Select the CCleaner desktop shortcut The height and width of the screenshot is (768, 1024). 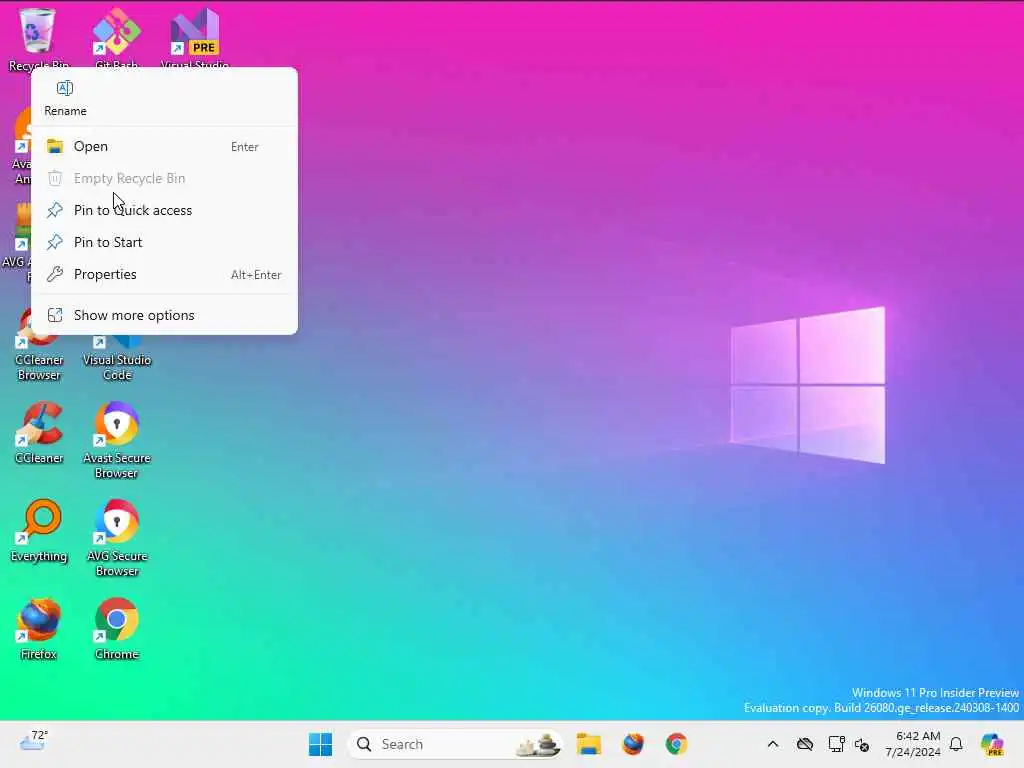click(39, 433)
